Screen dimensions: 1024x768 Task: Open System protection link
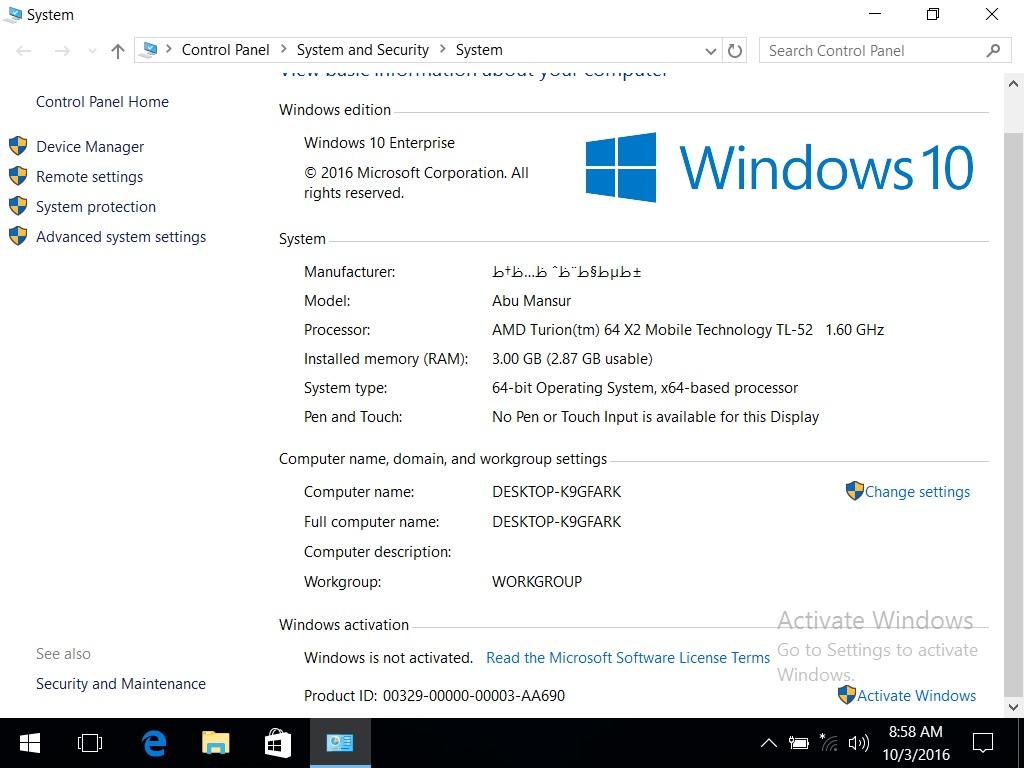(x=96, y=207)
